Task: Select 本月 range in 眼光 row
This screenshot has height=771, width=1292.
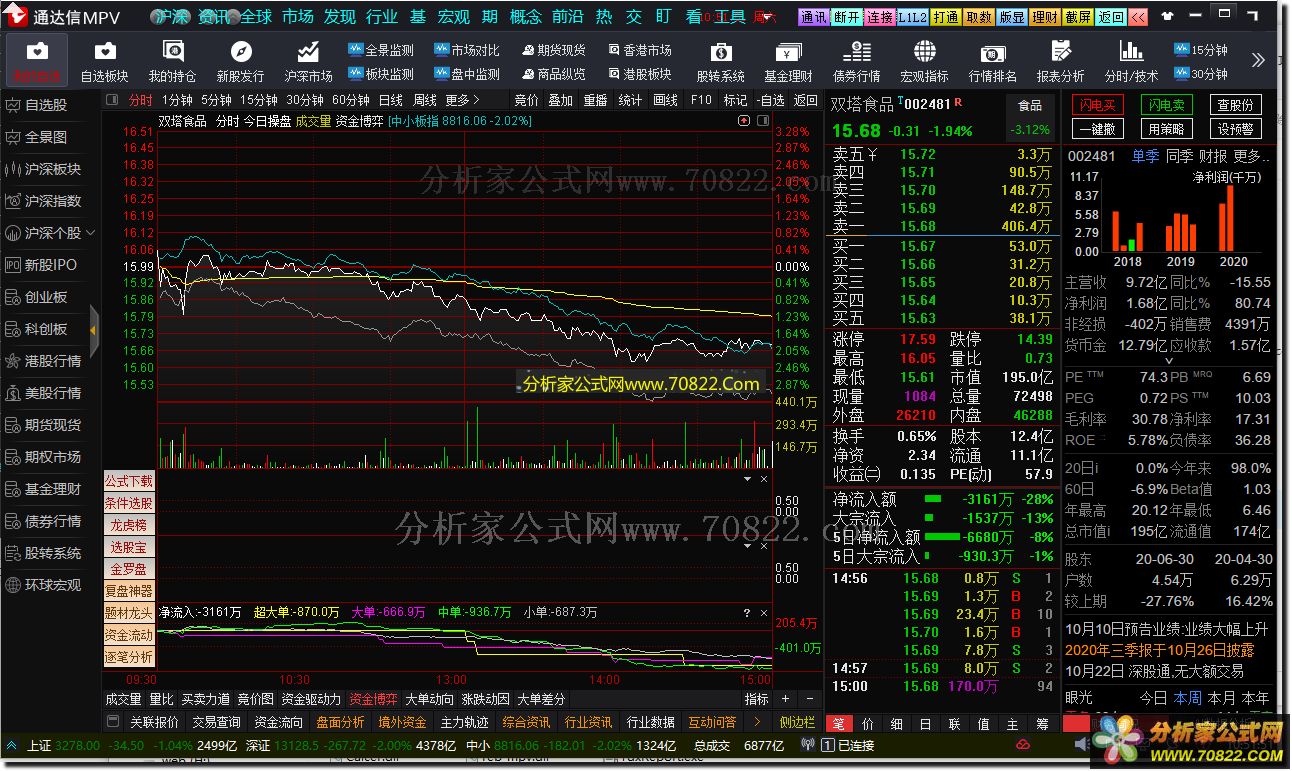Action: (x=1222, y=698)
